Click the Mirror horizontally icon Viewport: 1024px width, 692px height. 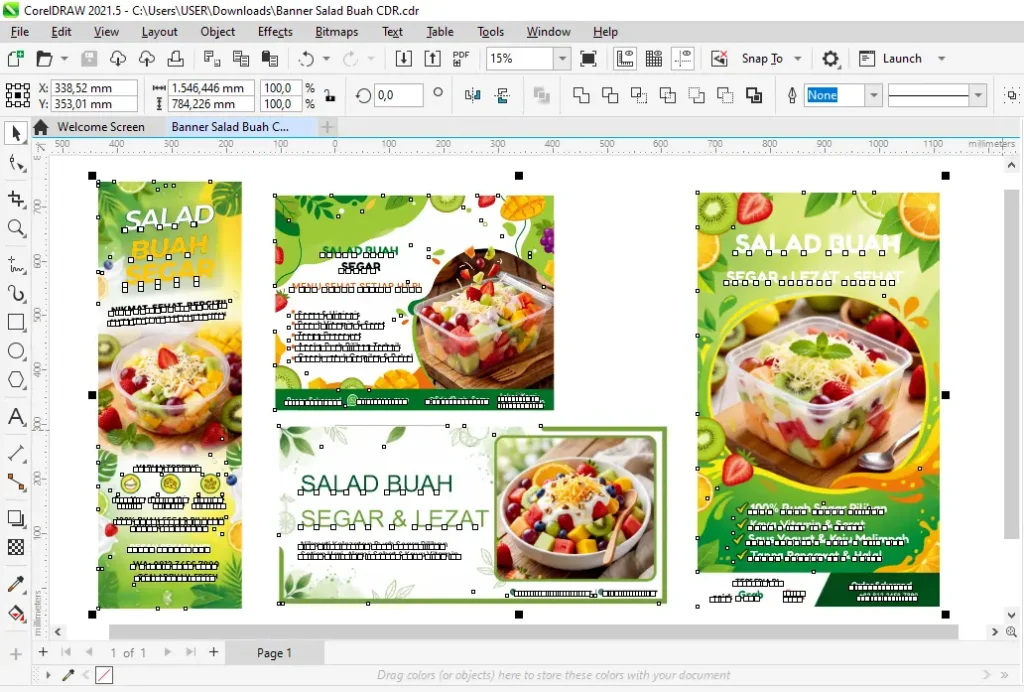(x=472, y=95)
